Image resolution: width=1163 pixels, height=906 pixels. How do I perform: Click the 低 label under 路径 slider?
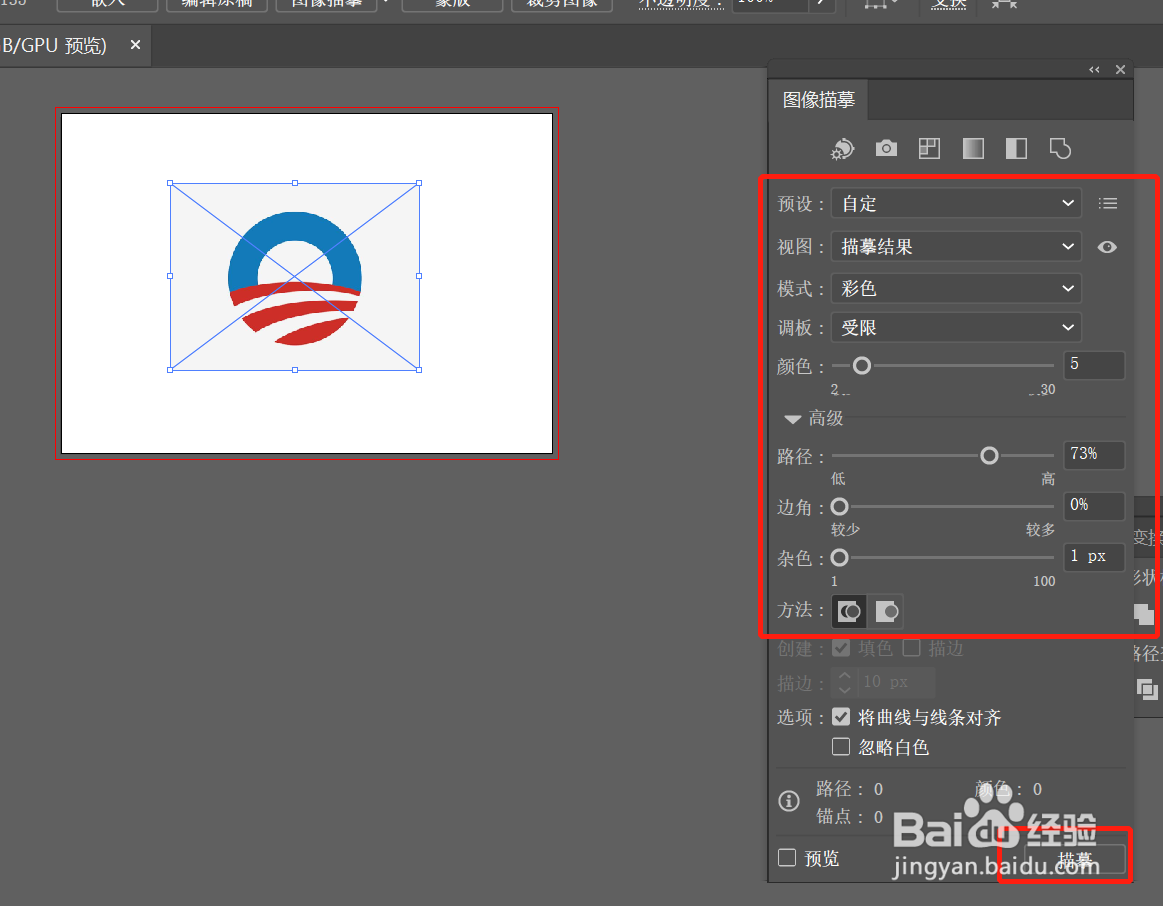pos(838,479)
